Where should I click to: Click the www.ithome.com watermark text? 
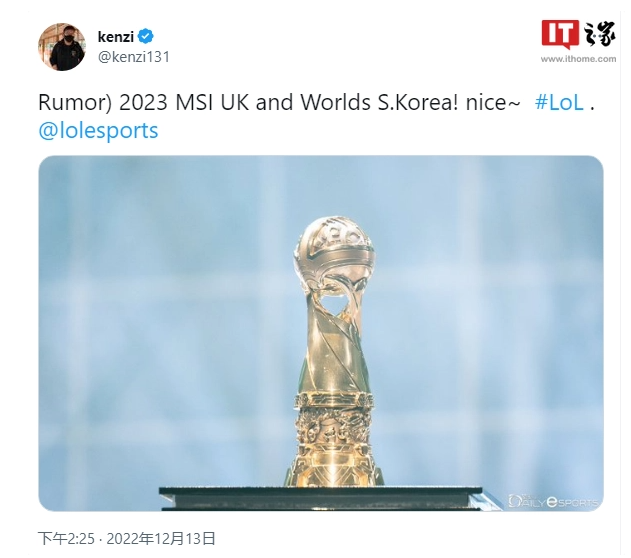[x=578, y=59]
